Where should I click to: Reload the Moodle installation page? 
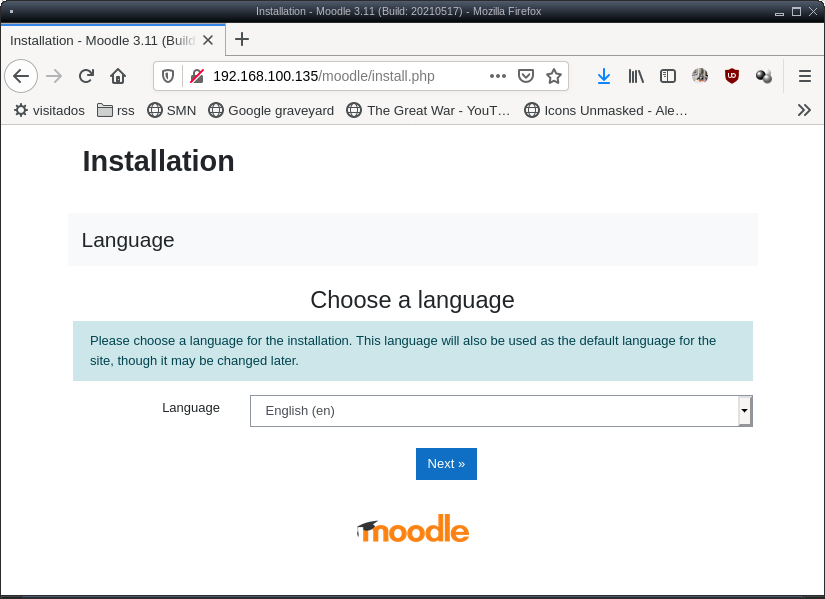coord(86,76)
